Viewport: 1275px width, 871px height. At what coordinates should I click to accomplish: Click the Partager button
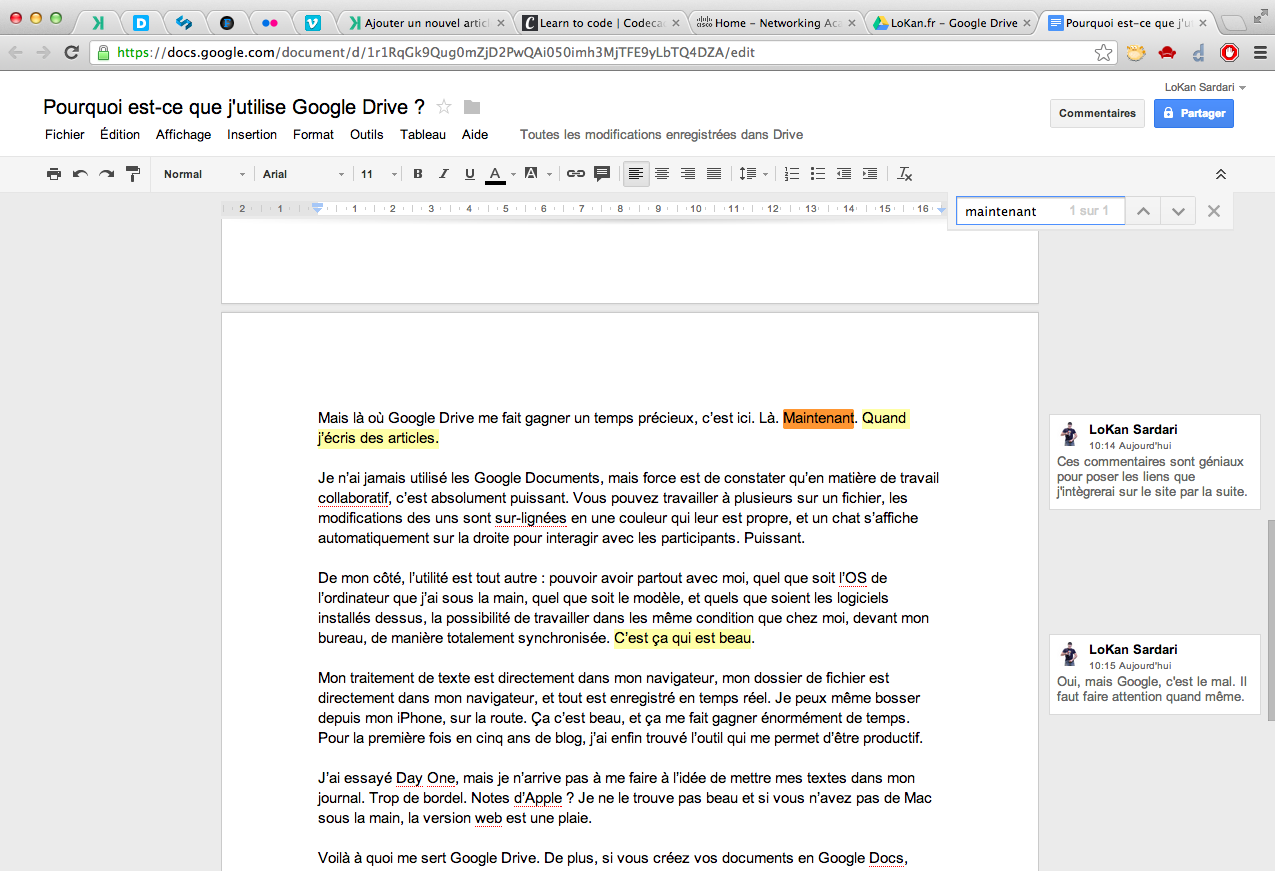[1193, 113]
